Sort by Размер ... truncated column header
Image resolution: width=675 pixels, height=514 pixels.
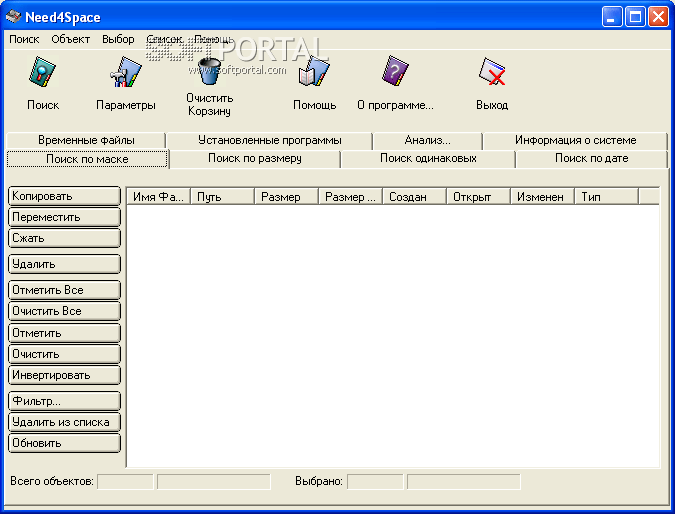[x=350, y=197]
